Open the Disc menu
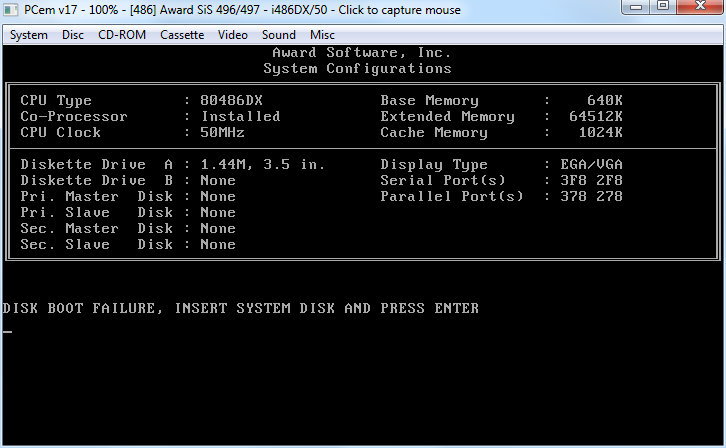Screen dimensions: 726x448 point(73,35)
